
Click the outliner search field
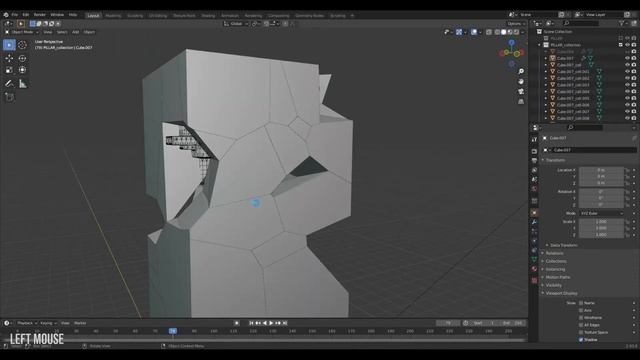pos(580,24)
